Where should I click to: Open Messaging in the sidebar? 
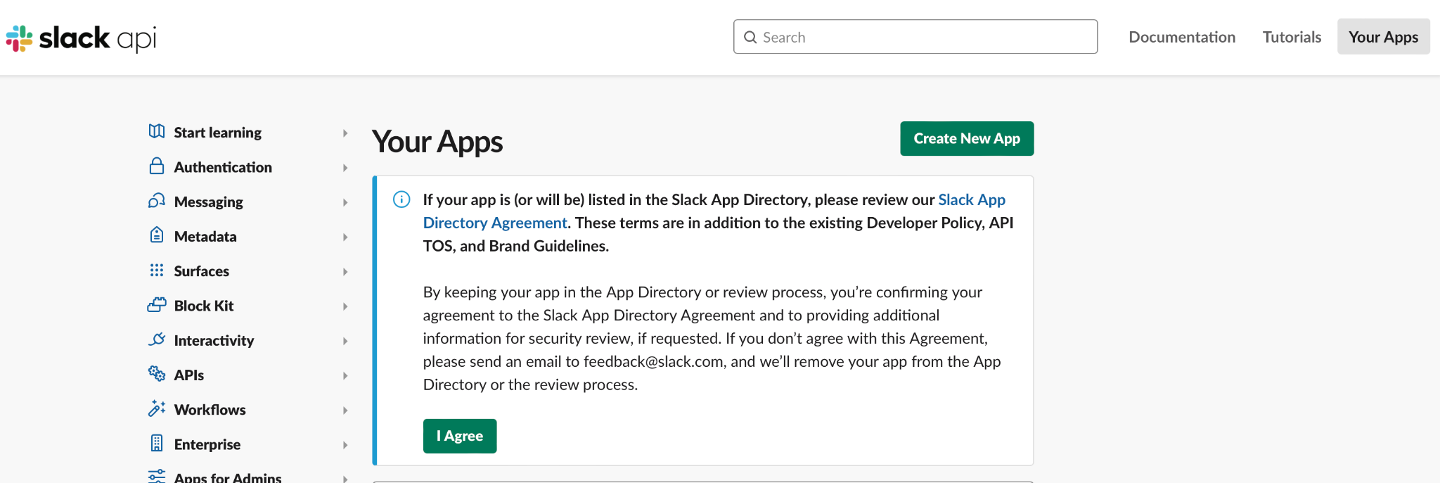click(208, 202)
